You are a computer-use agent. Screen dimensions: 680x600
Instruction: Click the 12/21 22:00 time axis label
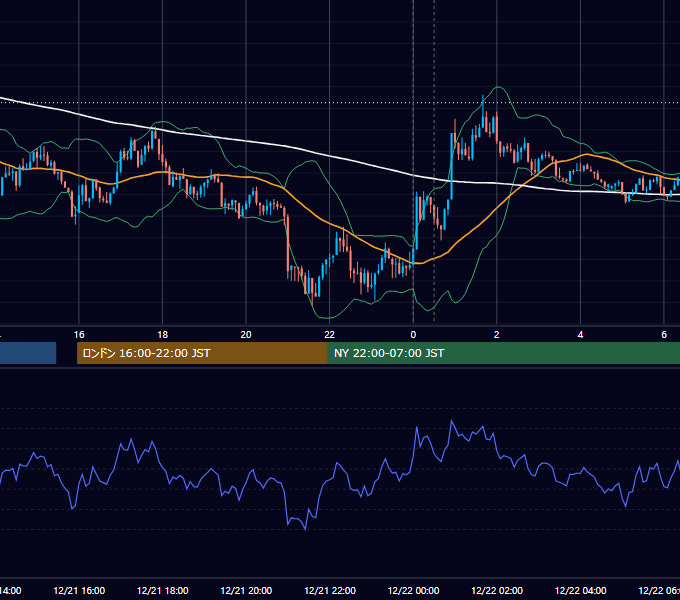click(330, 590)
